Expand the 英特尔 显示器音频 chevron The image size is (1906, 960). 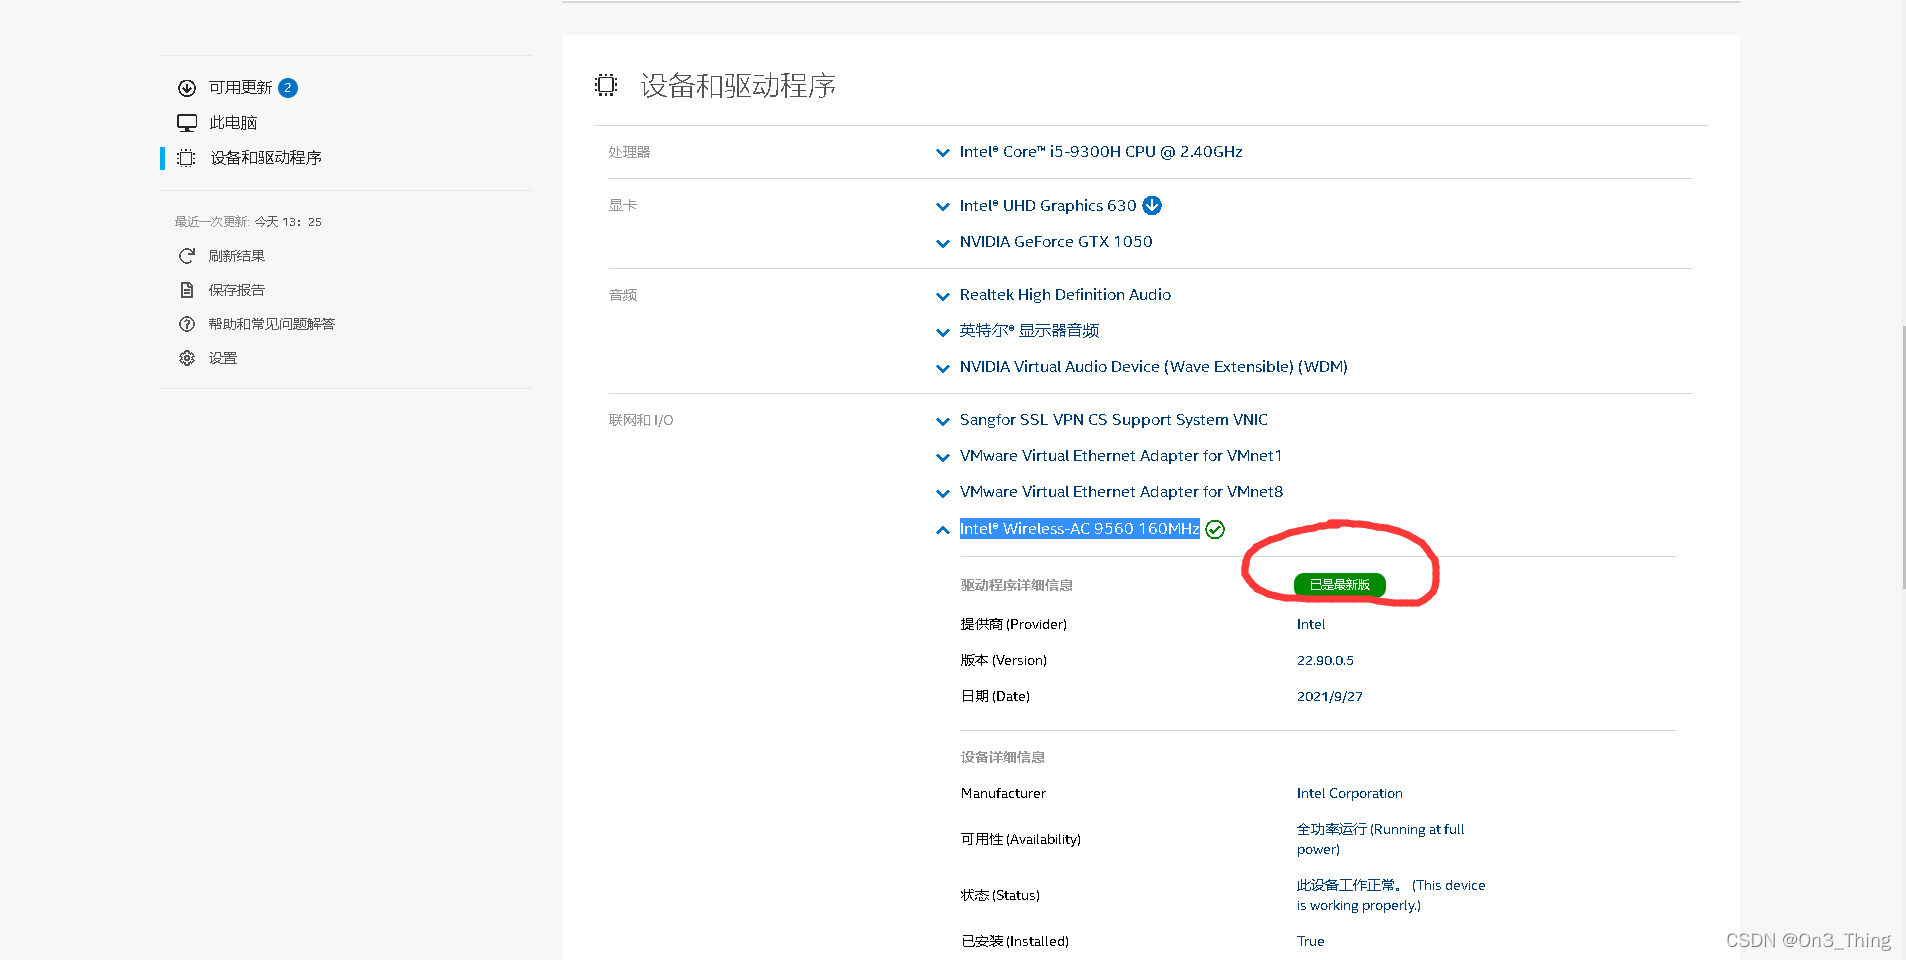point(942,332)
